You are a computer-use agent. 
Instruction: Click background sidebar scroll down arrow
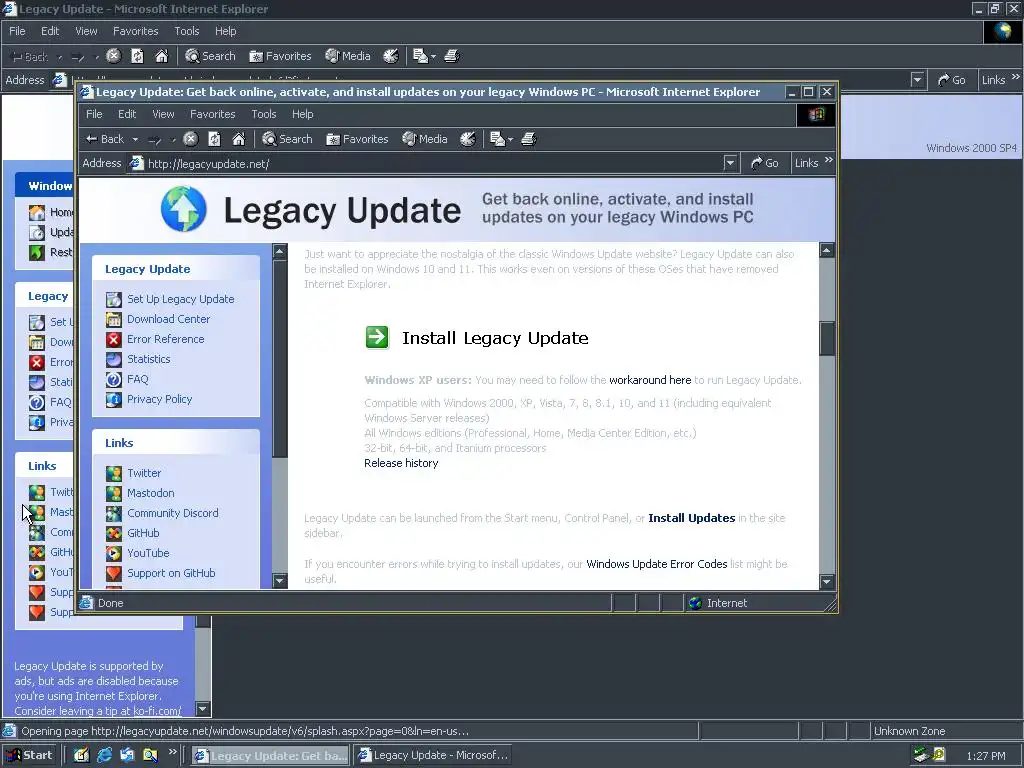(203, 709)
